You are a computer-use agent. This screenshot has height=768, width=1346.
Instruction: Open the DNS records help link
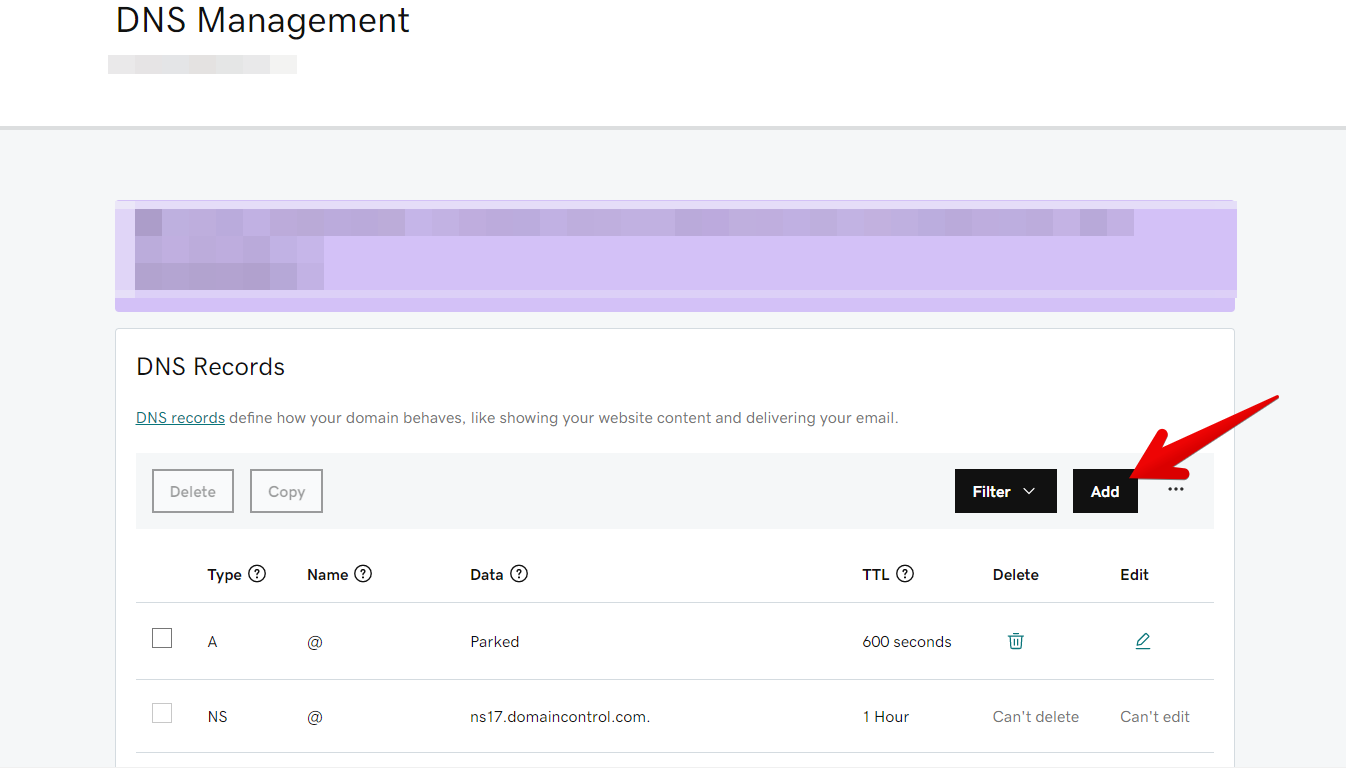pyautogui.click(x=180, y=418)
